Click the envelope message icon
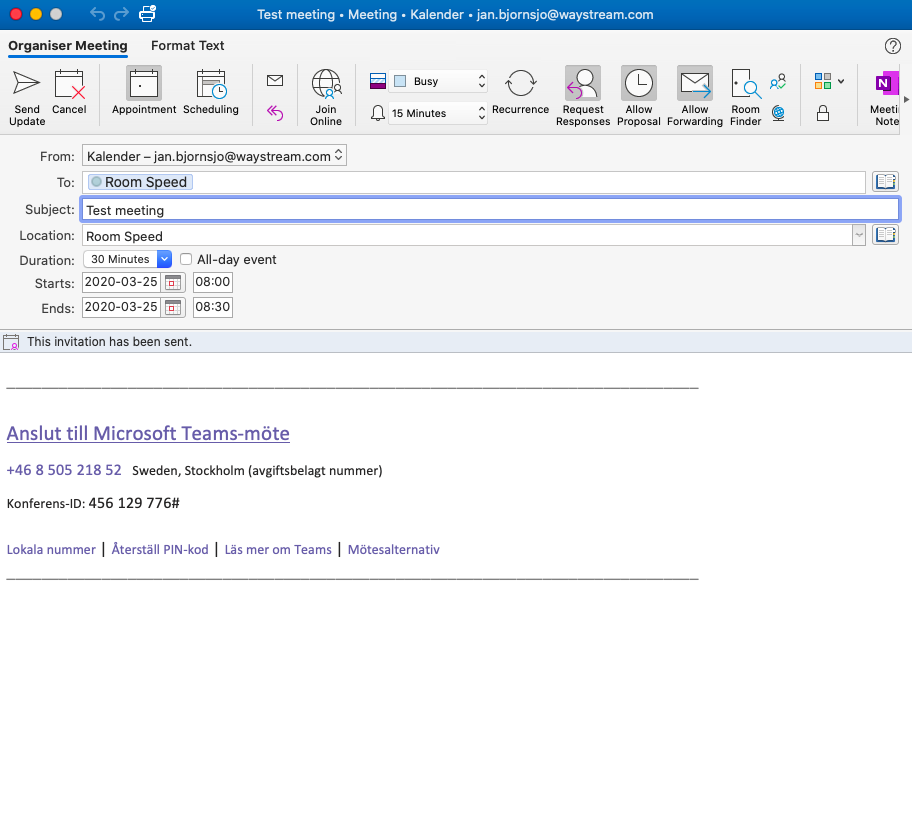Viewport: 912px width, 826px height. [275, 80]
